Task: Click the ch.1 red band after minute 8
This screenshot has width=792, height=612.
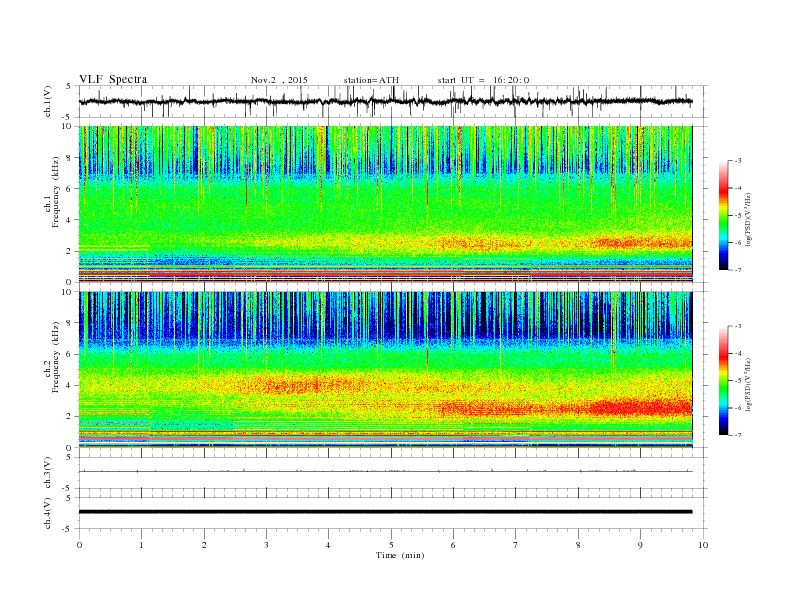Action: pyautogui.click(x=641, y=242)
